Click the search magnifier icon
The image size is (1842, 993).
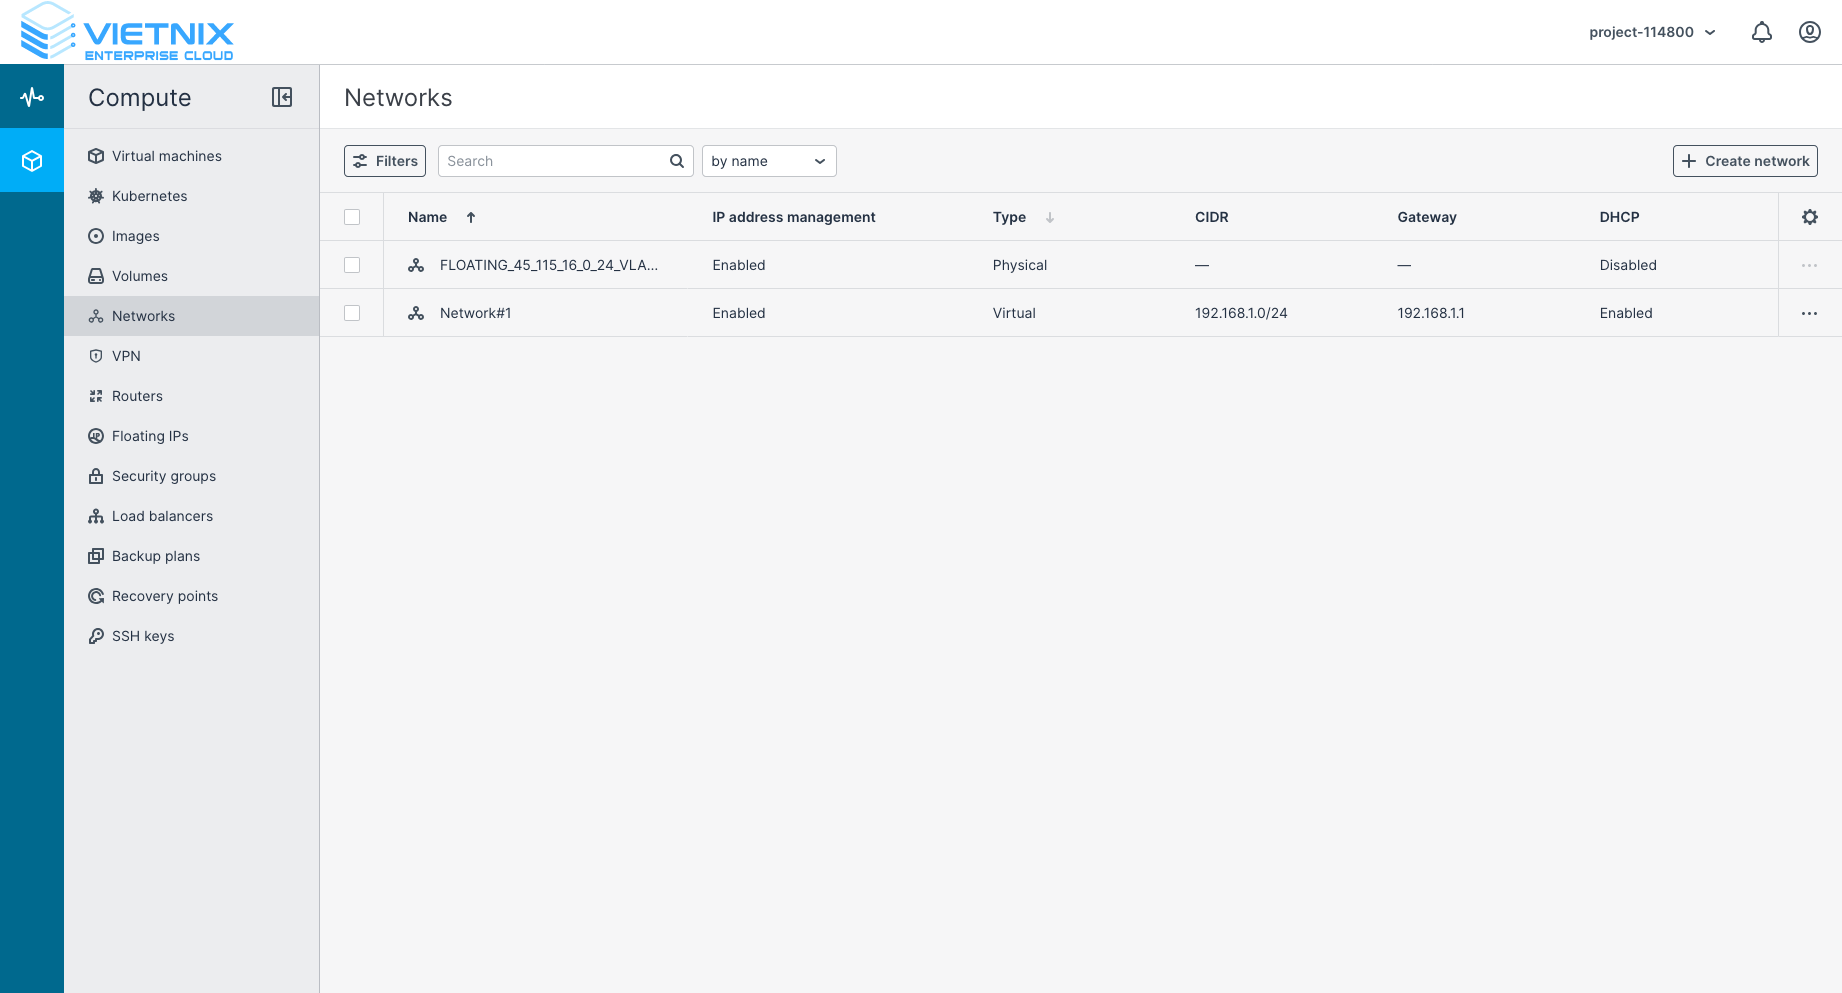(x=677, y=161)
